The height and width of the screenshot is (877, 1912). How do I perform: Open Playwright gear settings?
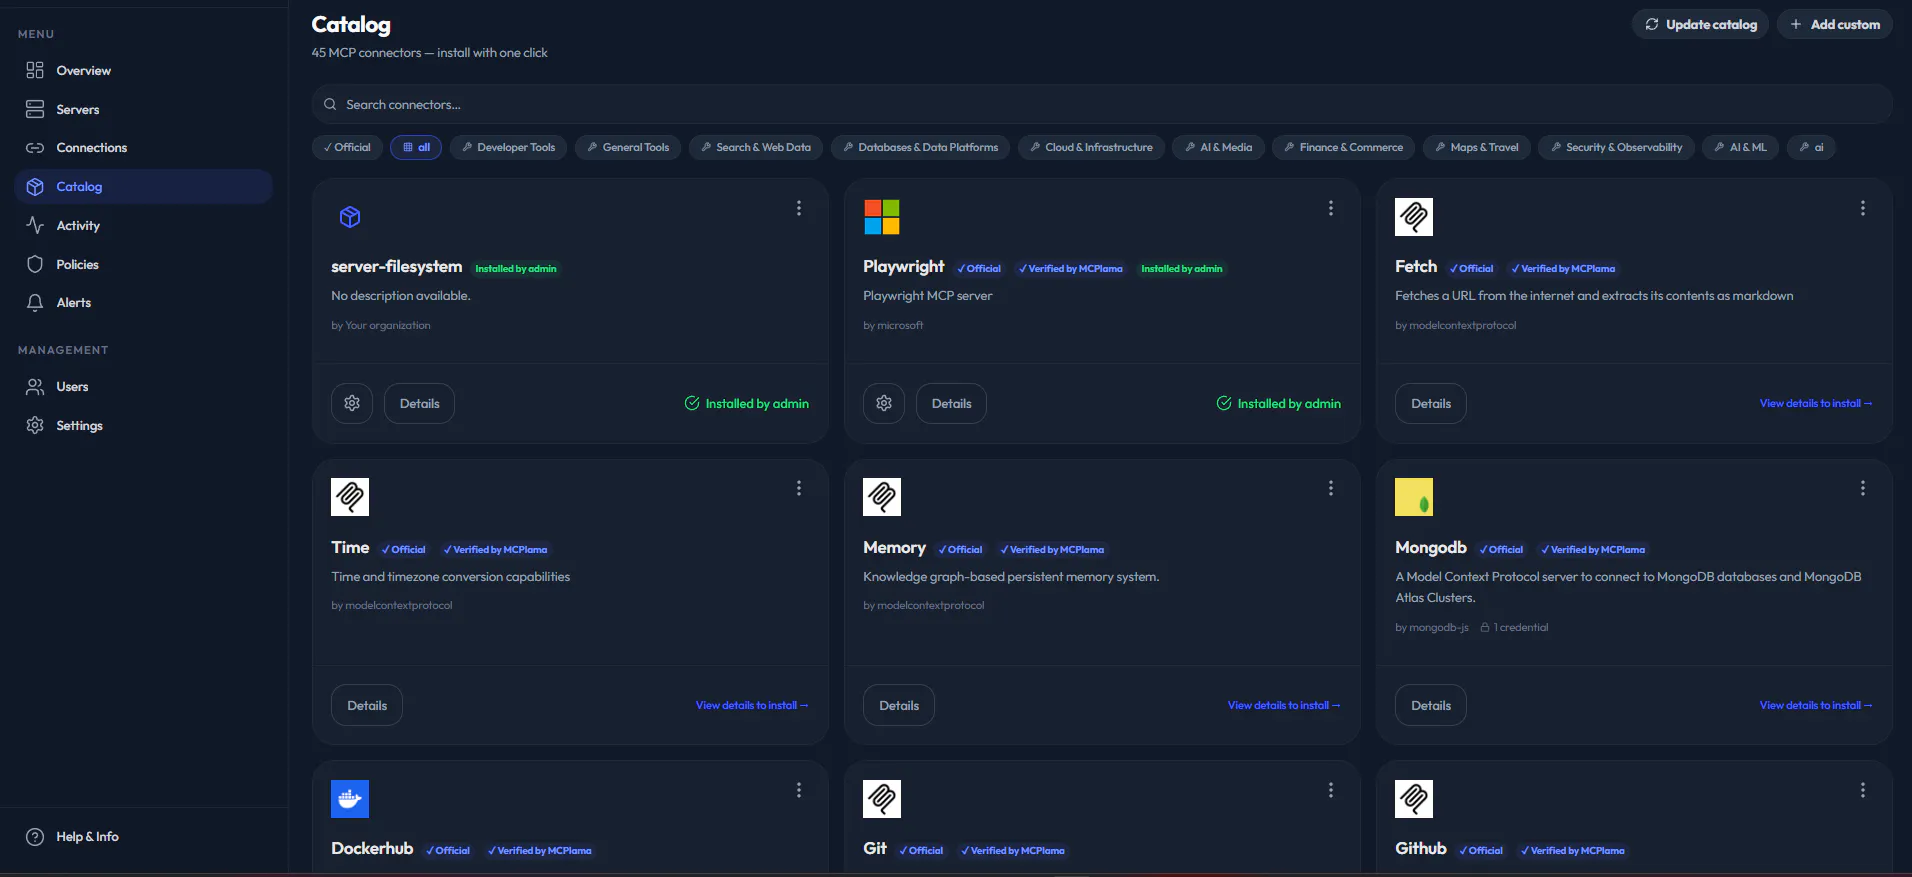(884, 403)
